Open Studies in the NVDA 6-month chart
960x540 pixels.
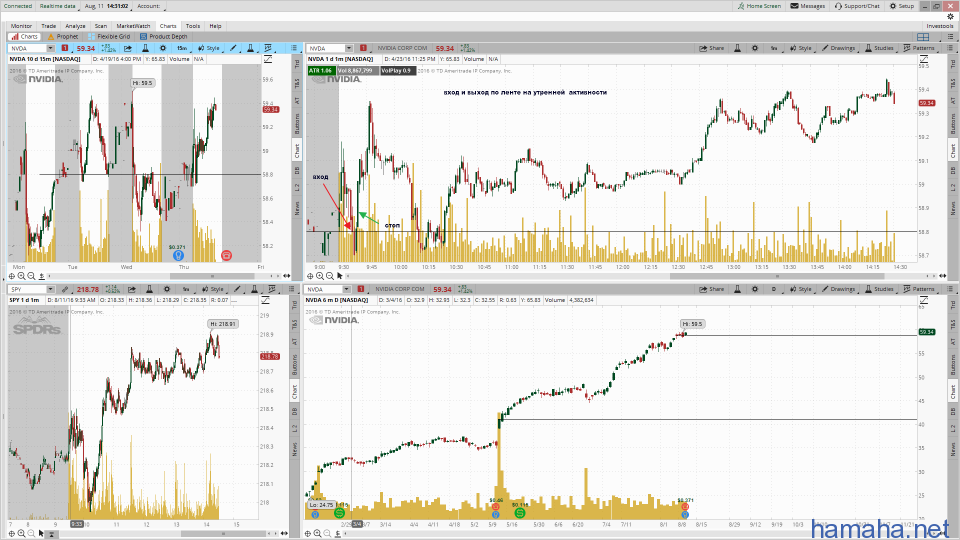[x=879, y=290]
